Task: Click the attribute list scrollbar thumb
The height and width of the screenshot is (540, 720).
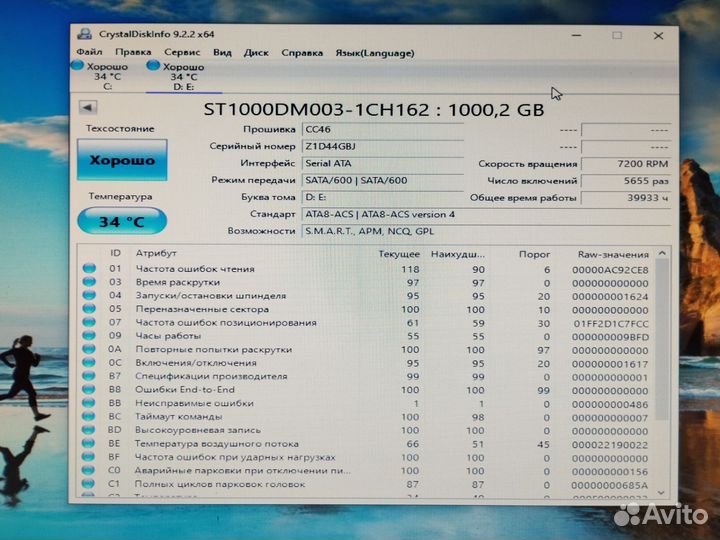Action: [x=662, y=340]
